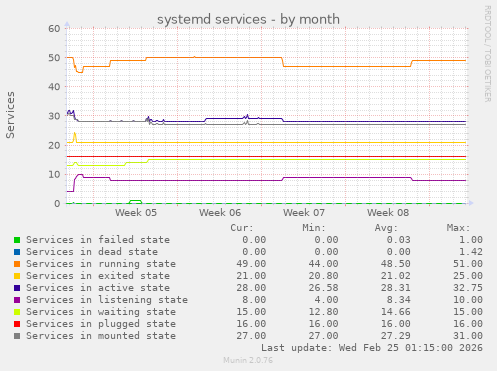Click the purple listening state legend swatch
497x371 pixels.
click(17, 300)
